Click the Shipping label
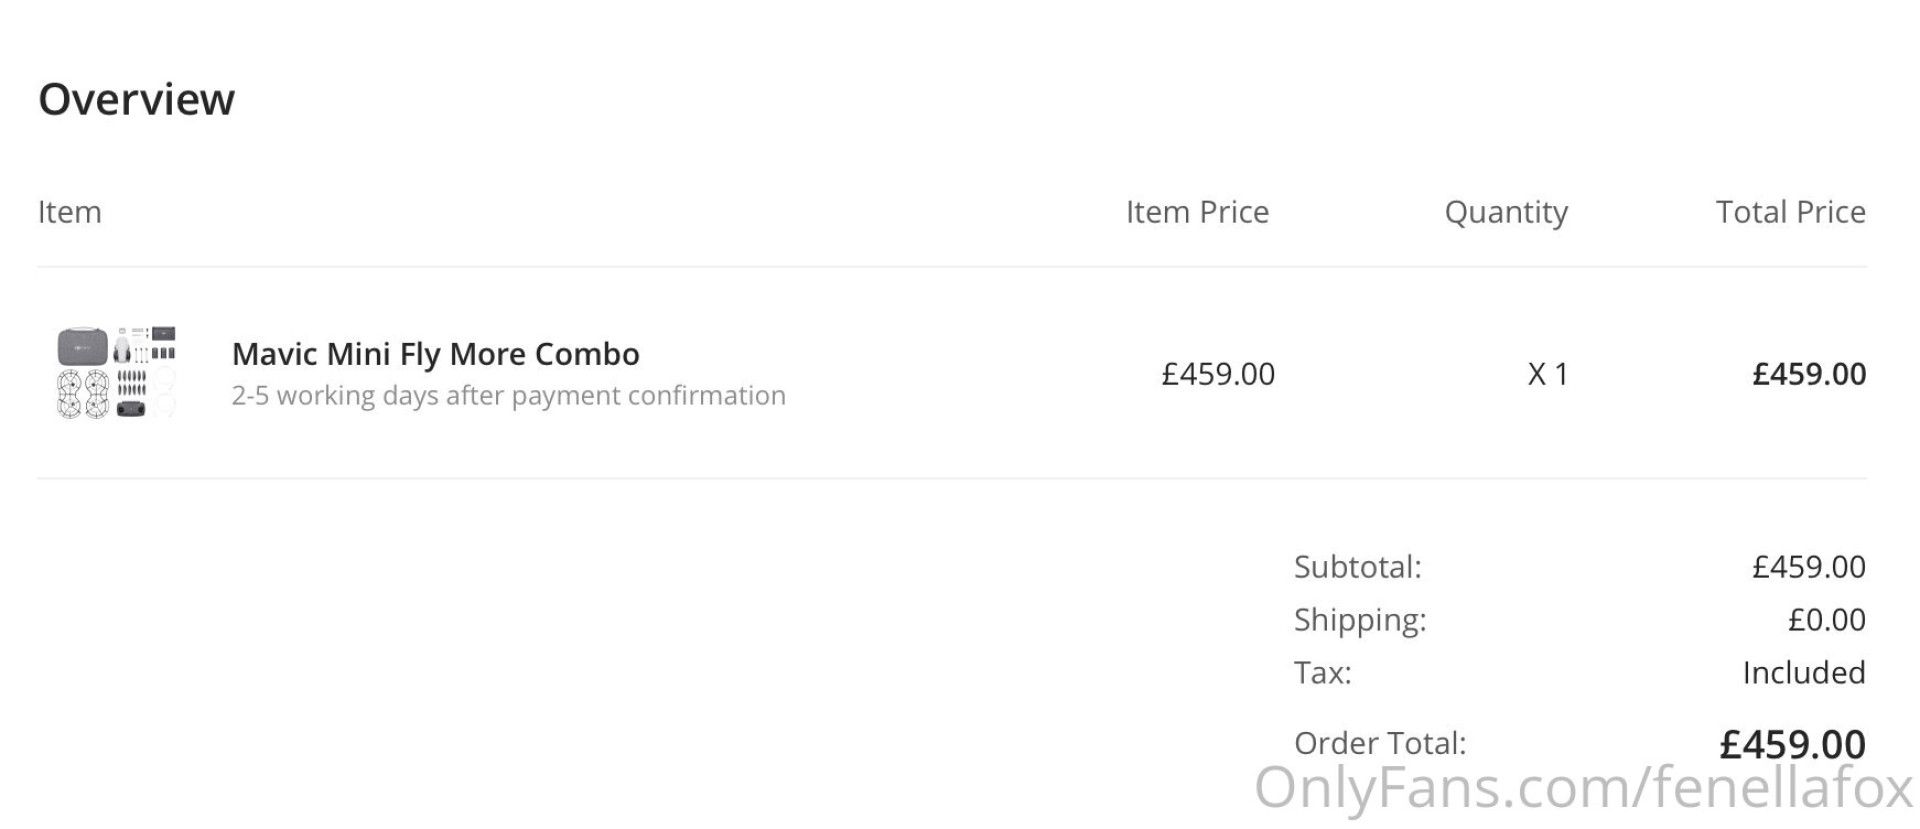The height and width of the screenshot is (829, 1920). point(1359,620)
